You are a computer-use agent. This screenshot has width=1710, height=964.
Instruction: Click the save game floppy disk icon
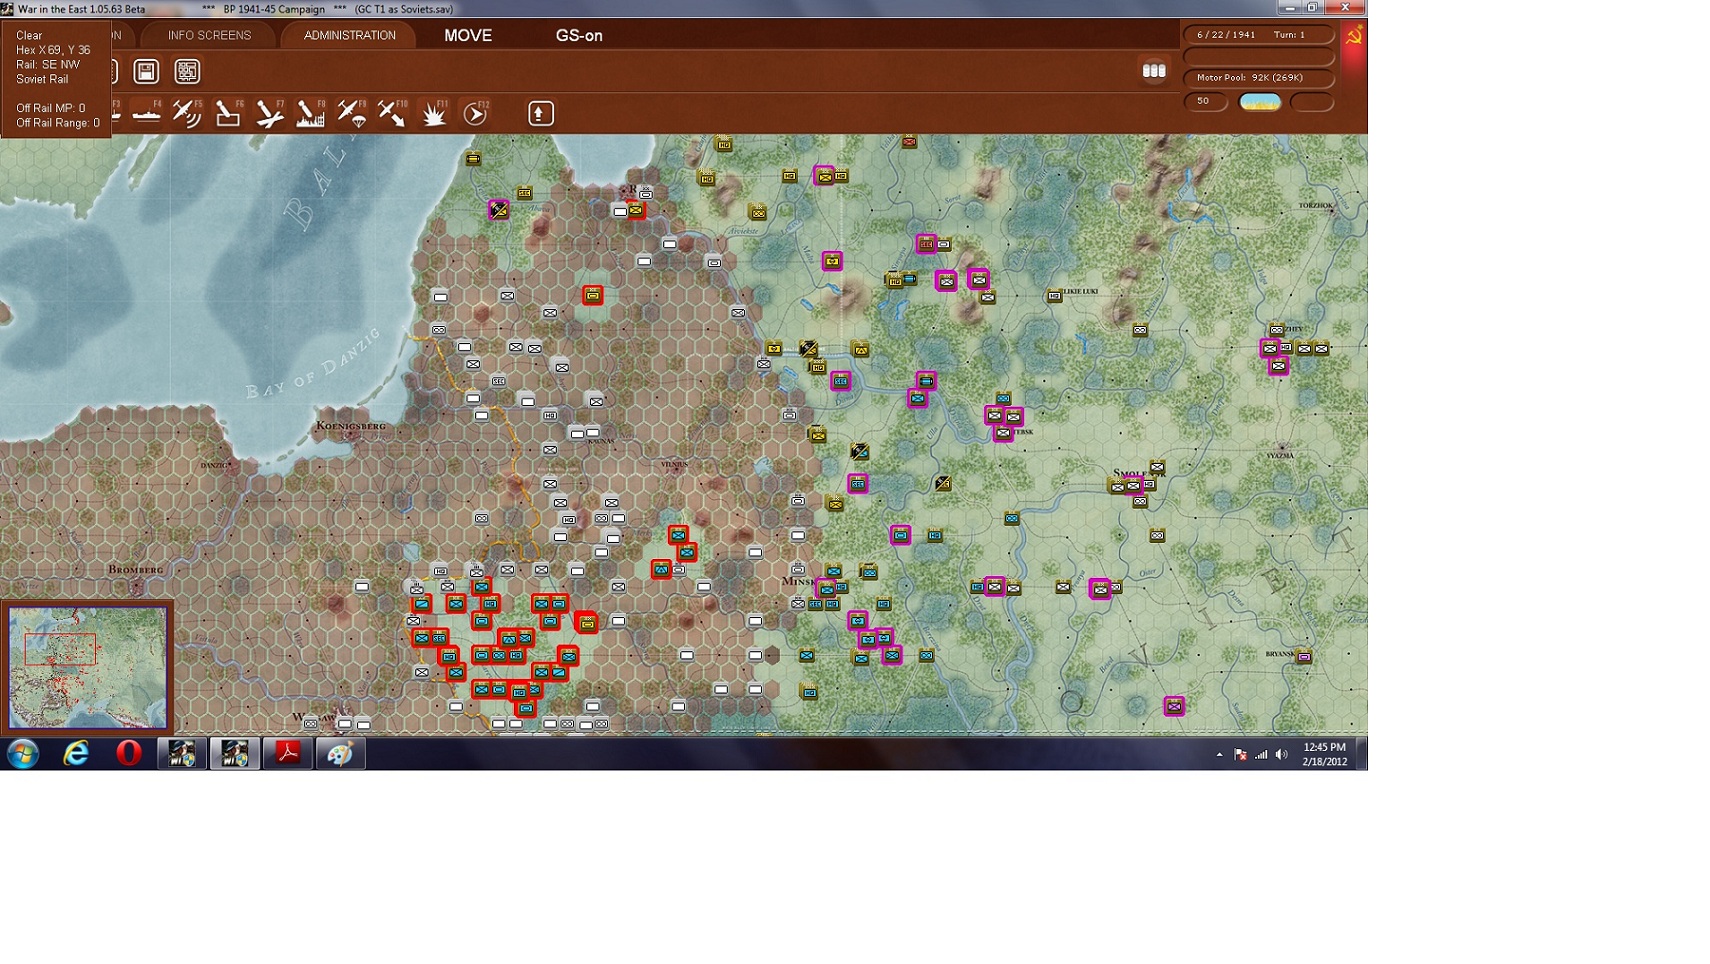pyautogui.click(x=146, y=71)
